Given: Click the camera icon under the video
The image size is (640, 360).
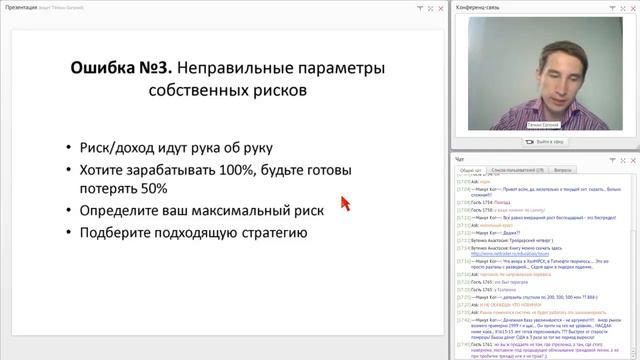Looking at the screenshot, I should point(529,142).
